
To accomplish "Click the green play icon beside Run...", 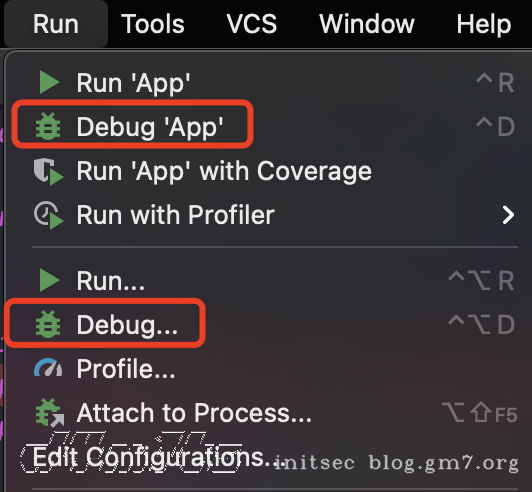I will click(50, 280).
